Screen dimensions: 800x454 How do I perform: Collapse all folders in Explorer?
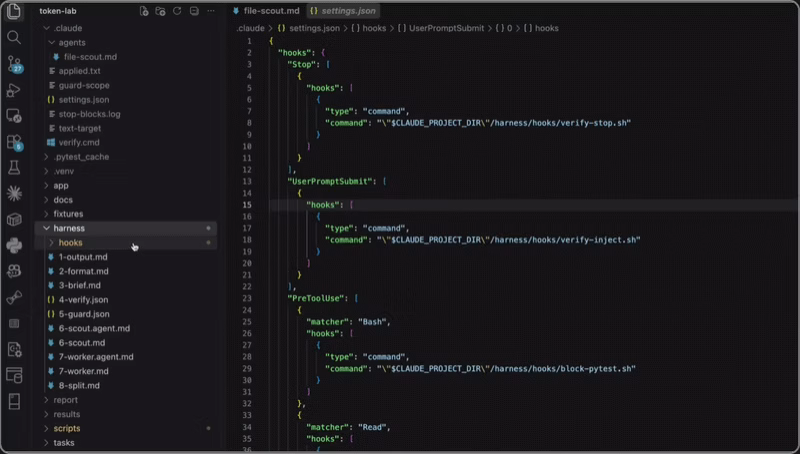194,11
